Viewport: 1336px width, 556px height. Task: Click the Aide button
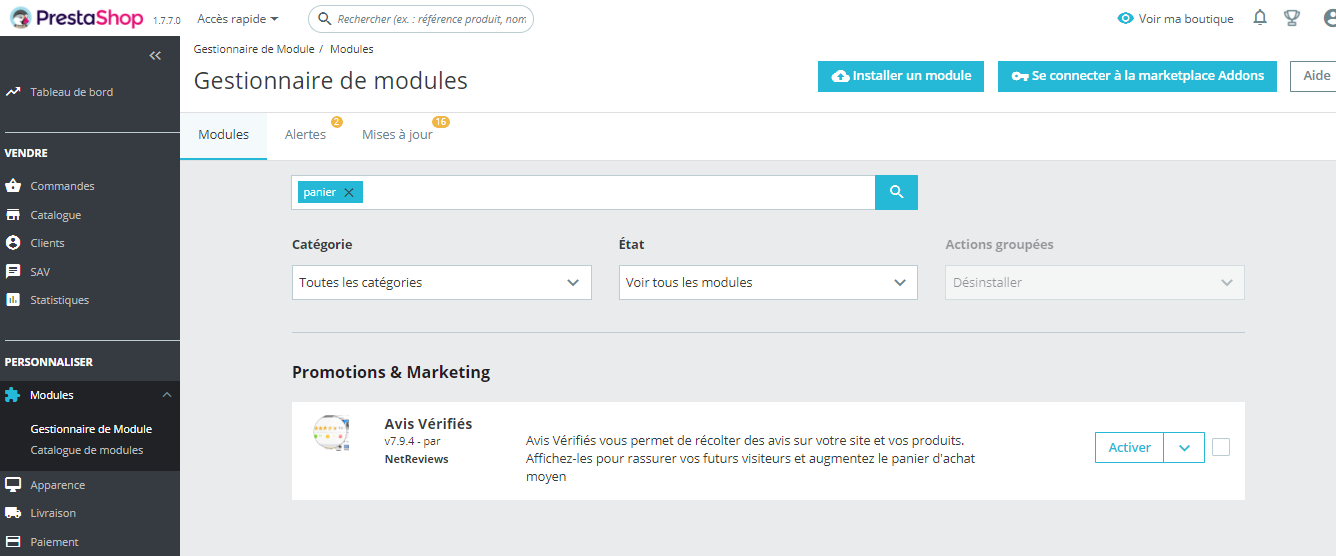pos(1314,76)
